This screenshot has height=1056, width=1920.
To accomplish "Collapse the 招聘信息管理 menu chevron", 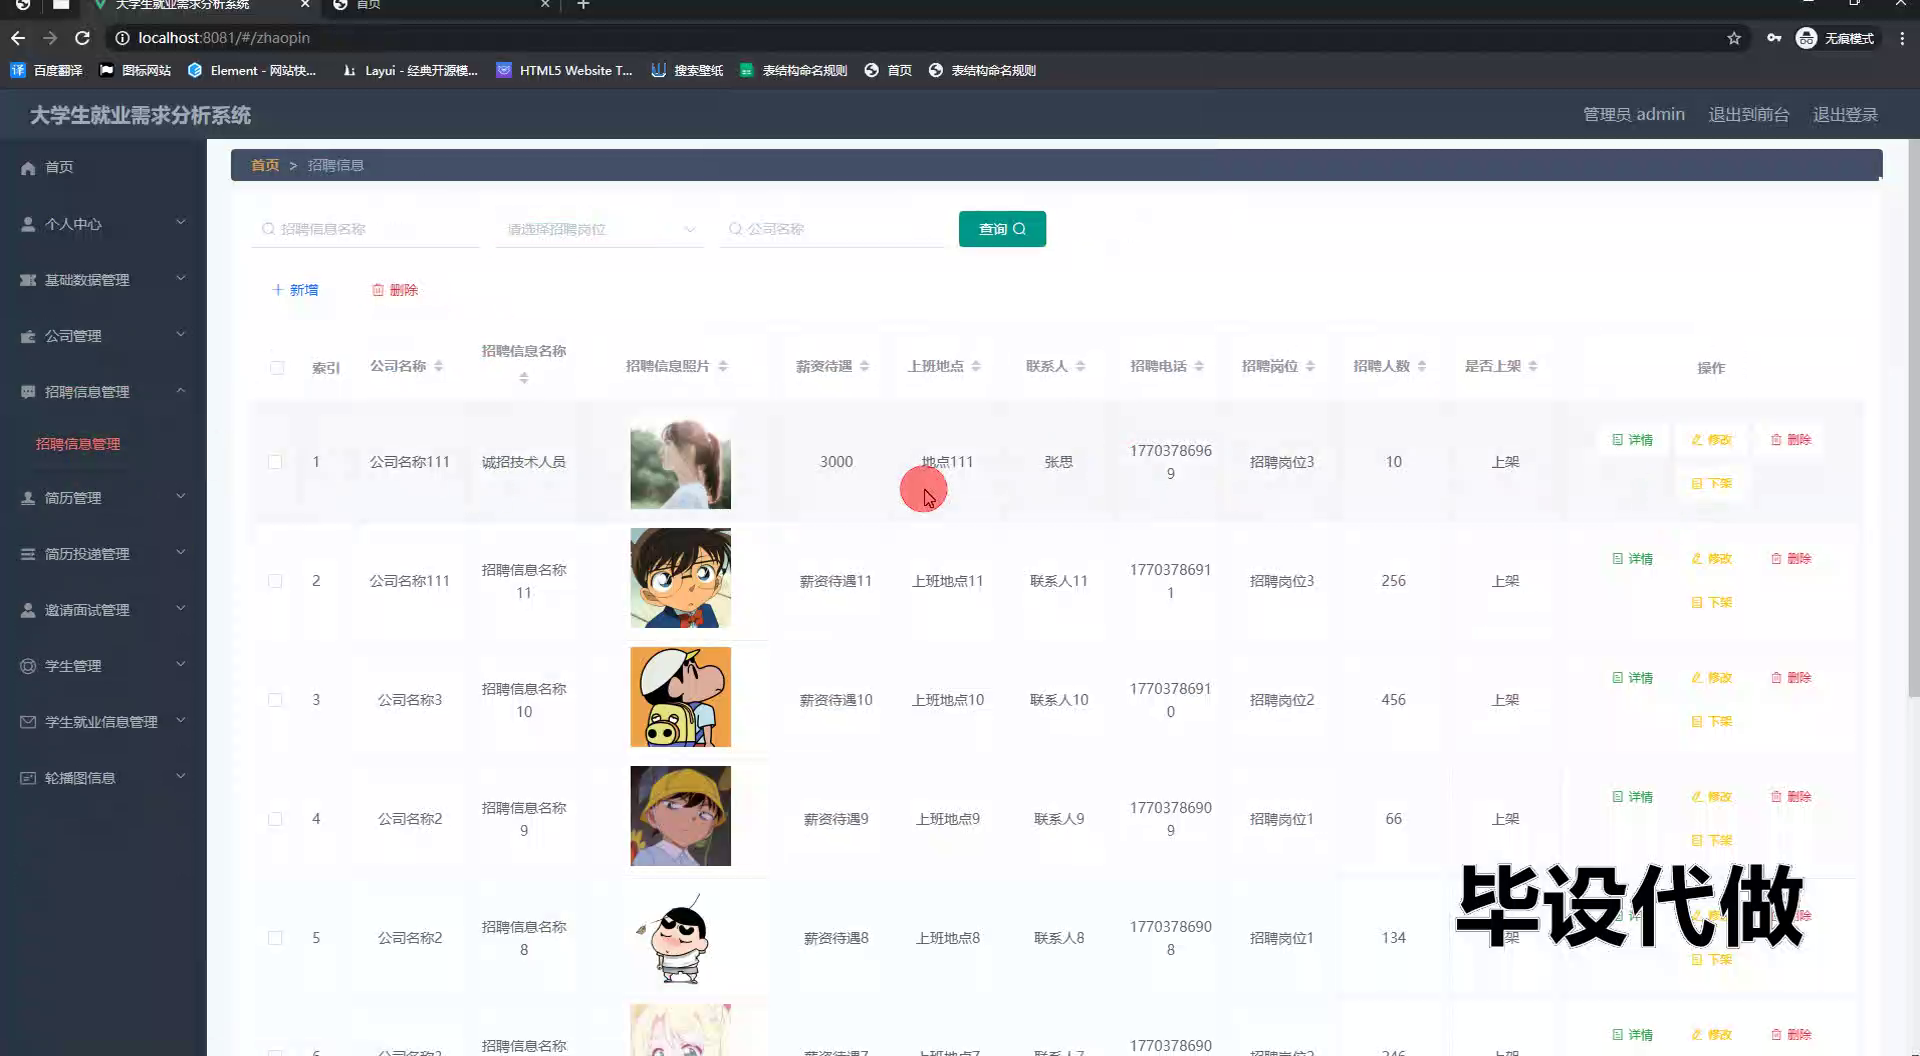I will pos(181,391).
